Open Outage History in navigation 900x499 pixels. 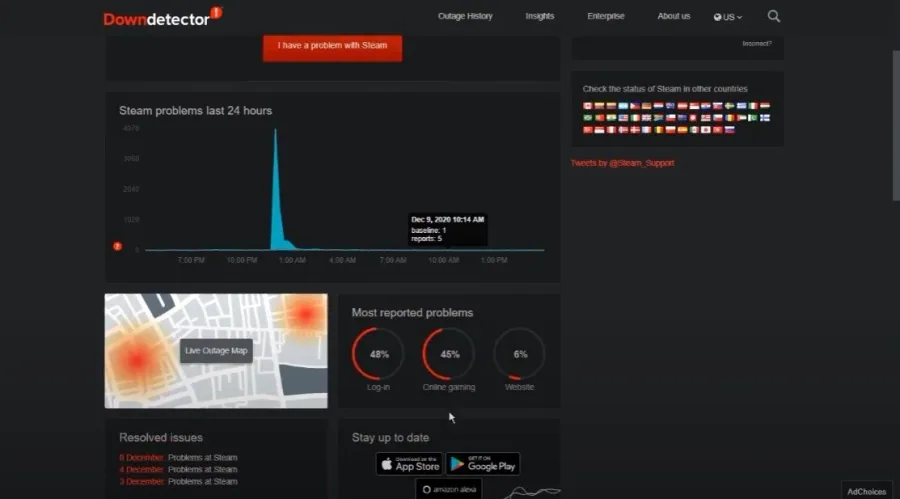point(465,16)
